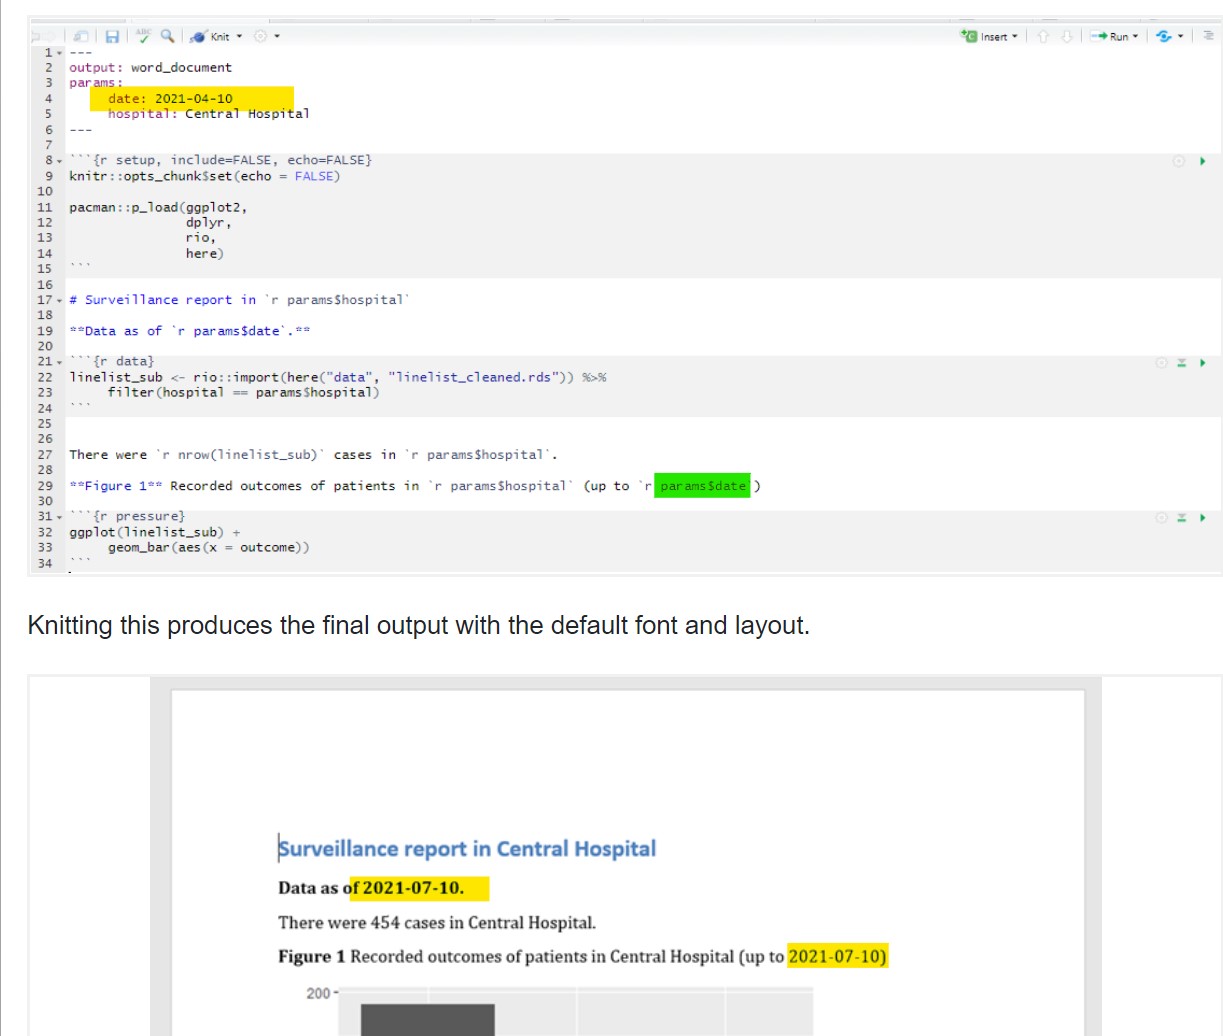1223x1036 pixels.
Task: Open Find/Replace with the magnifier icon
Action: (167, 36)
